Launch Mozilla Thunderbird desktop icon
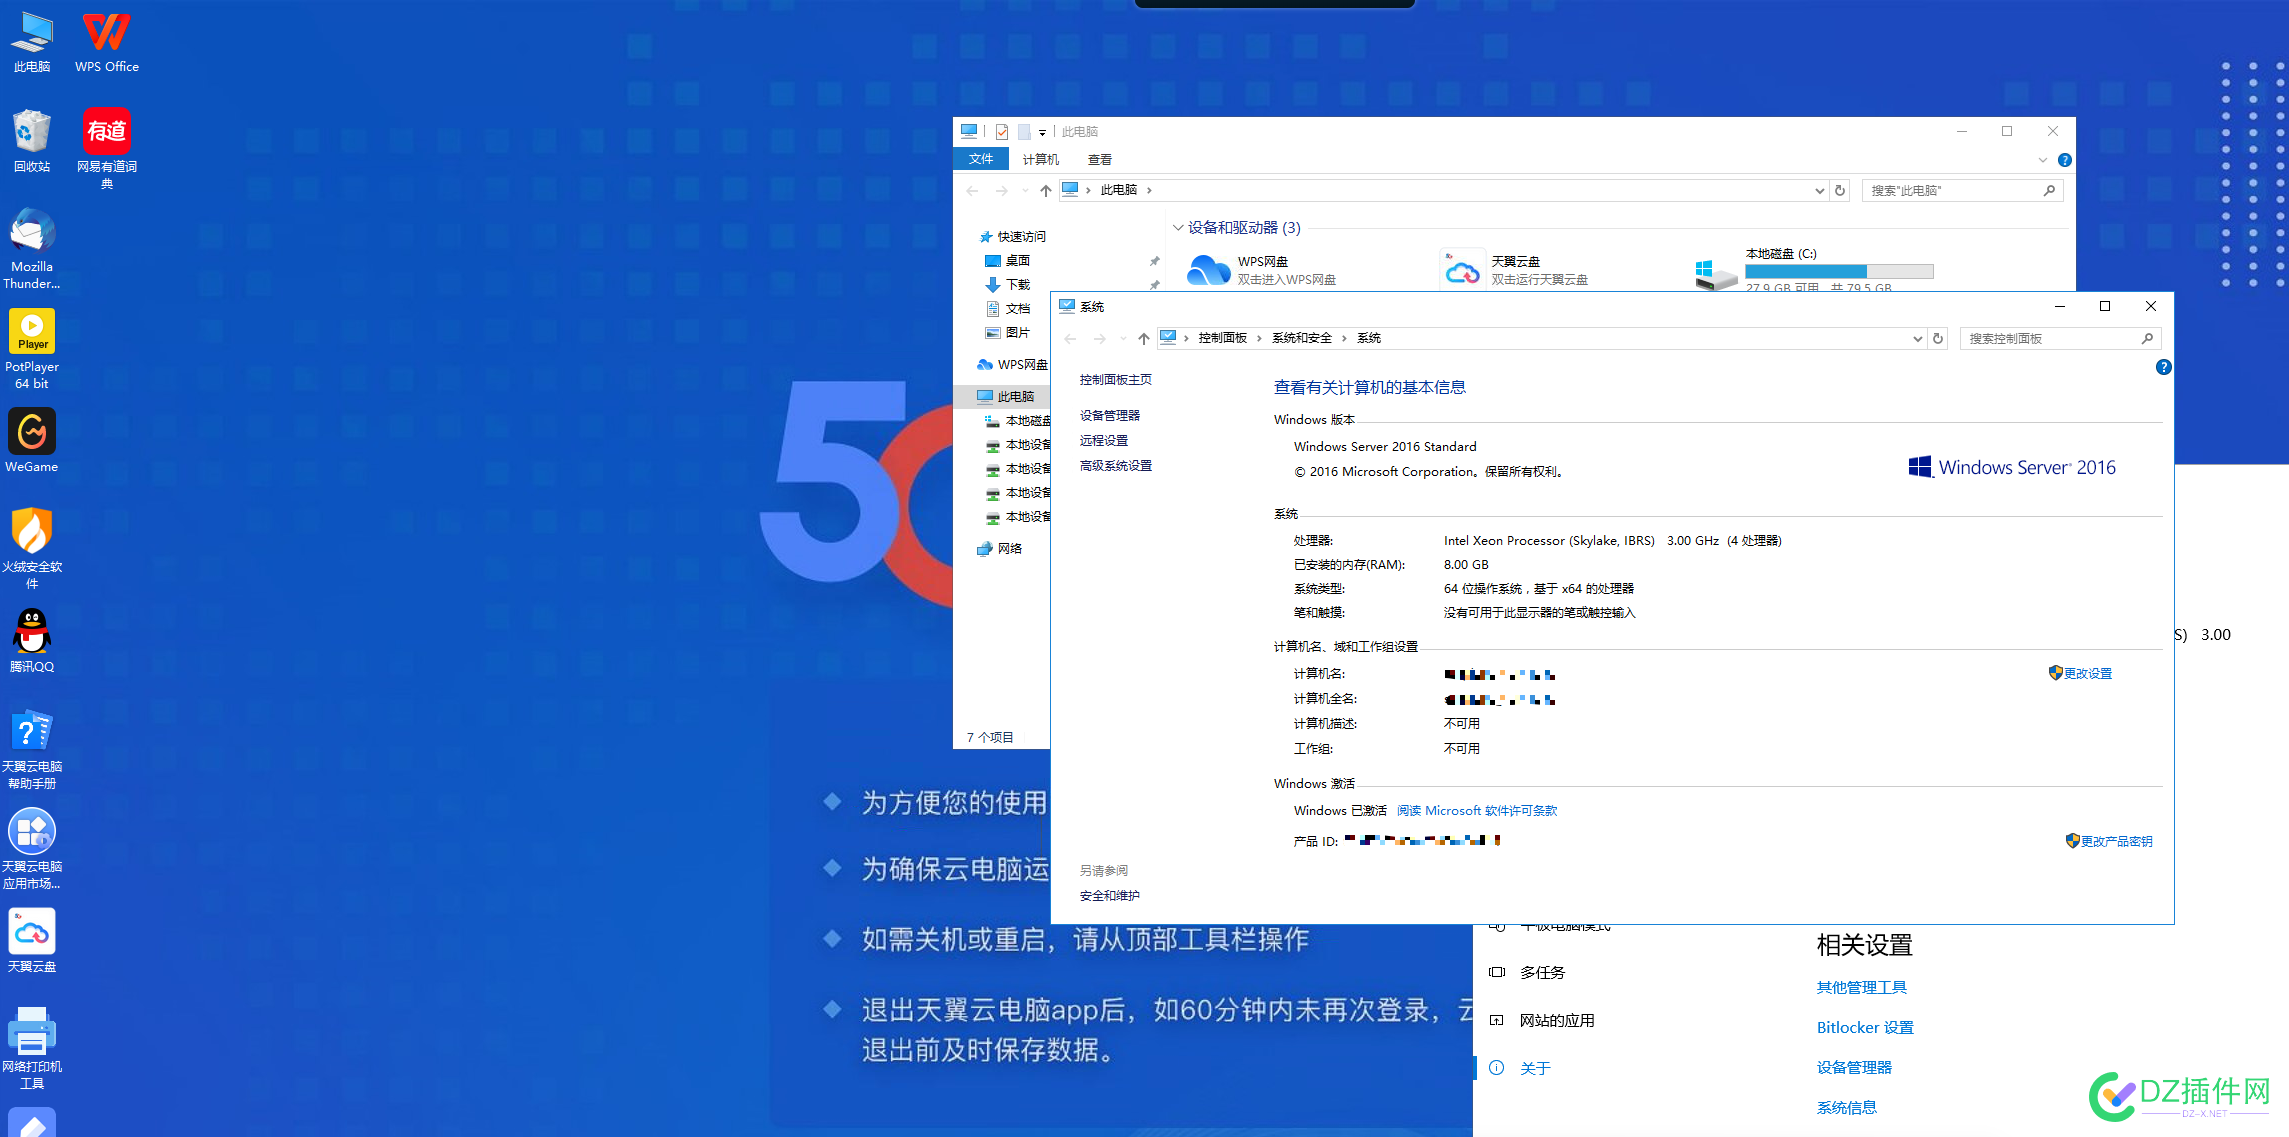 32,249
